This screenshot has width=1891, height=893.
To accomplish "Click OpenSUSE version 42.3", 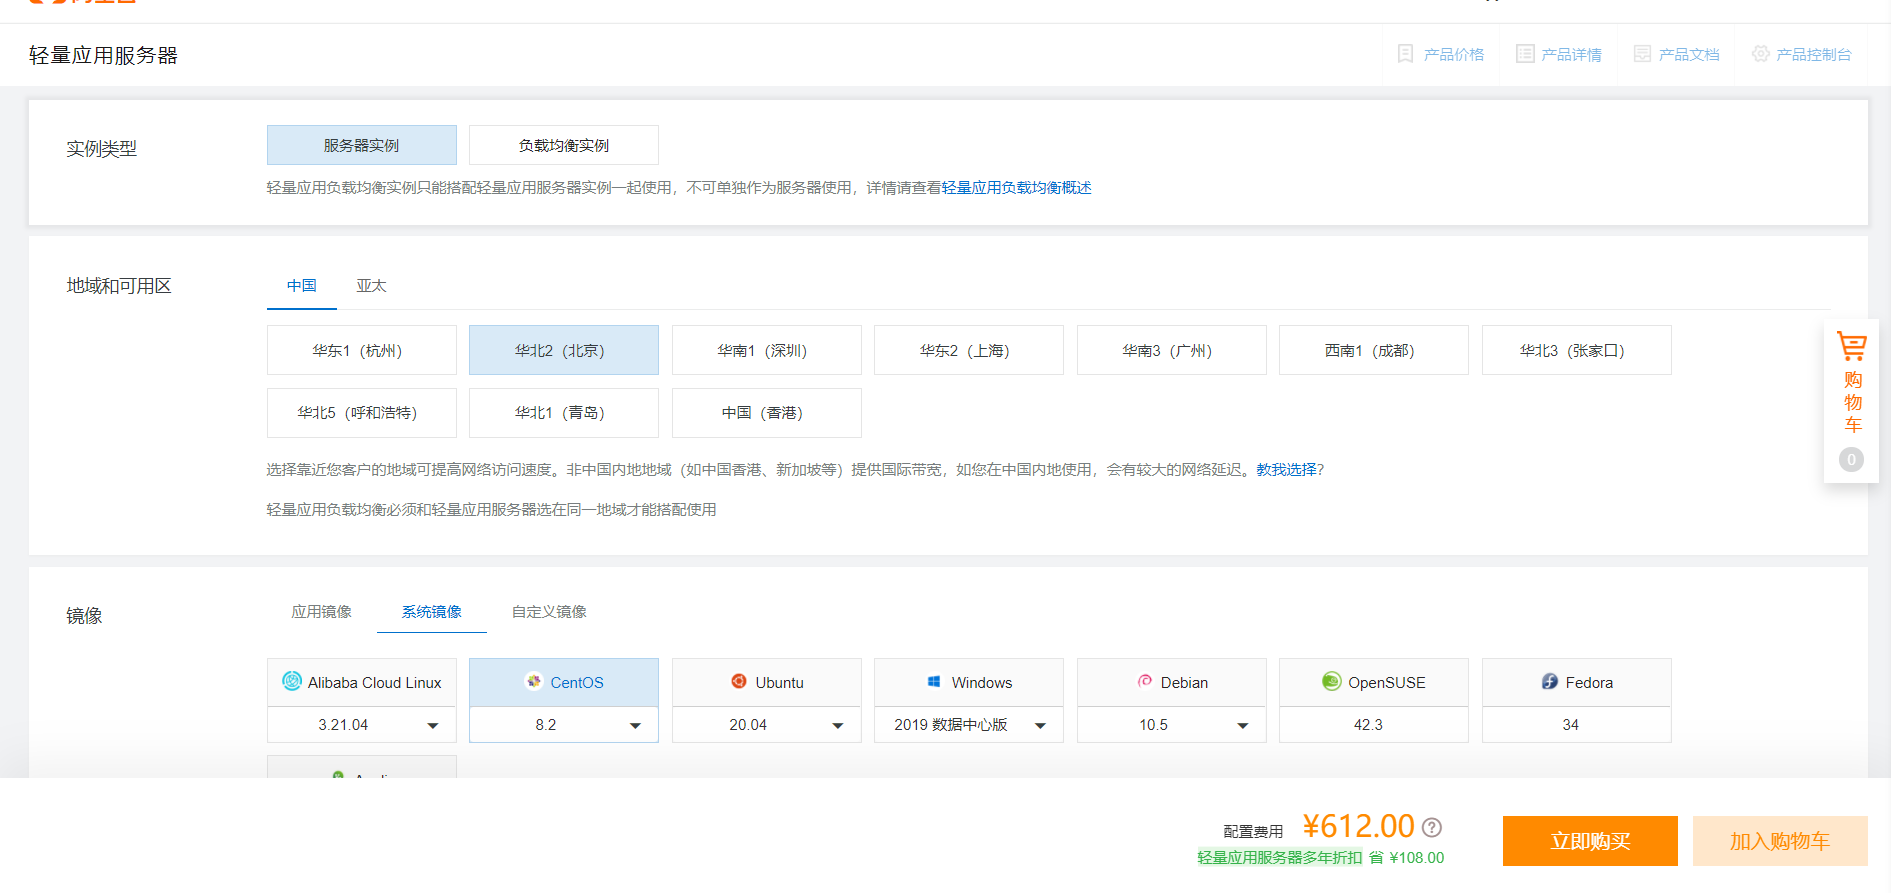I will click(x=1374, y=725).
